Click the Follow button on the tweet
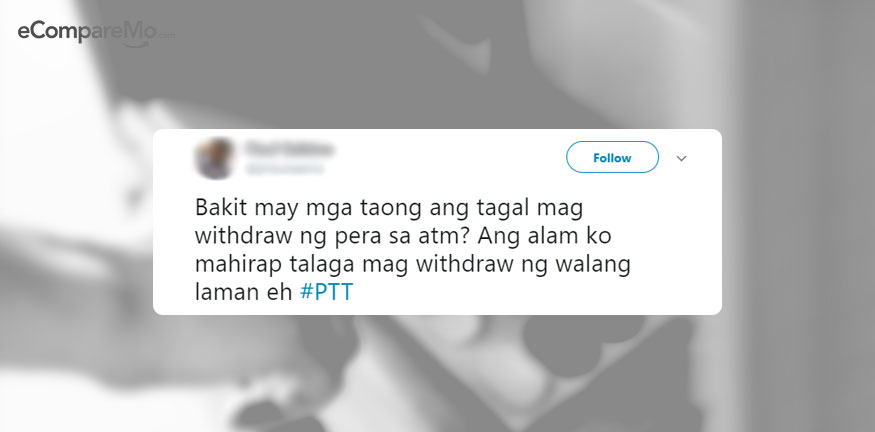This screenshot has width=875, height=432. pos(612,157)
